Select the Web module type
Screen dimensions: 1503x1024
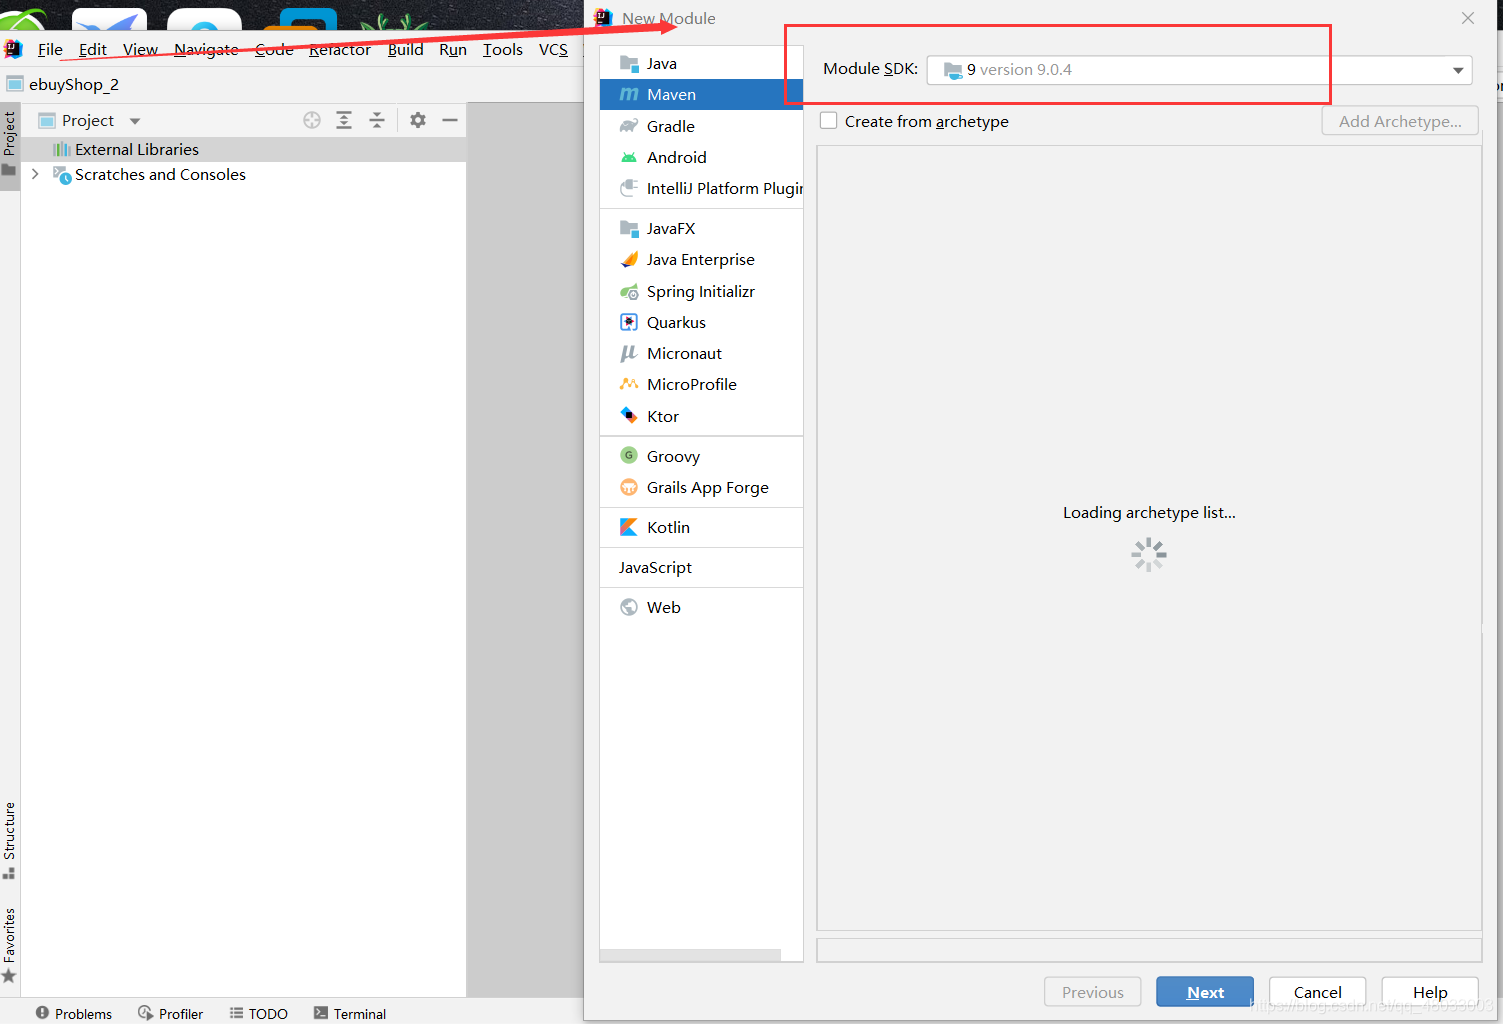coord(701,607)
